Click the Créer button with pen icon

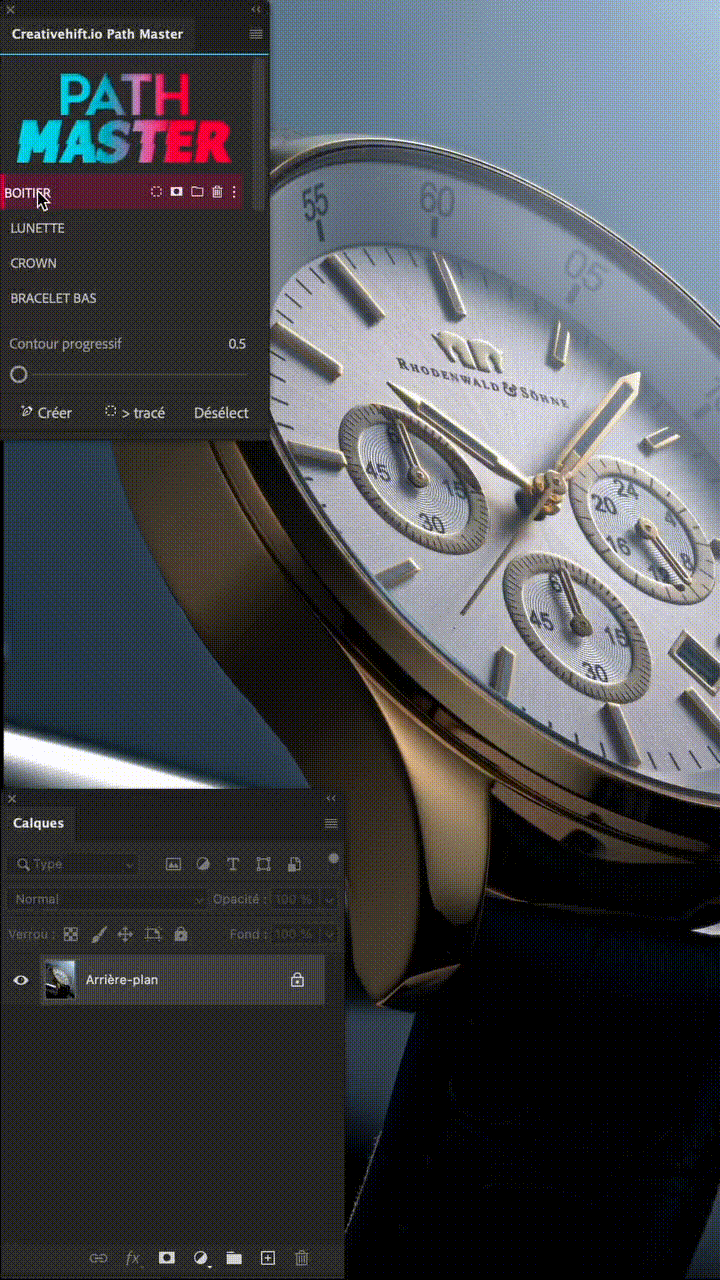(46, 413)
